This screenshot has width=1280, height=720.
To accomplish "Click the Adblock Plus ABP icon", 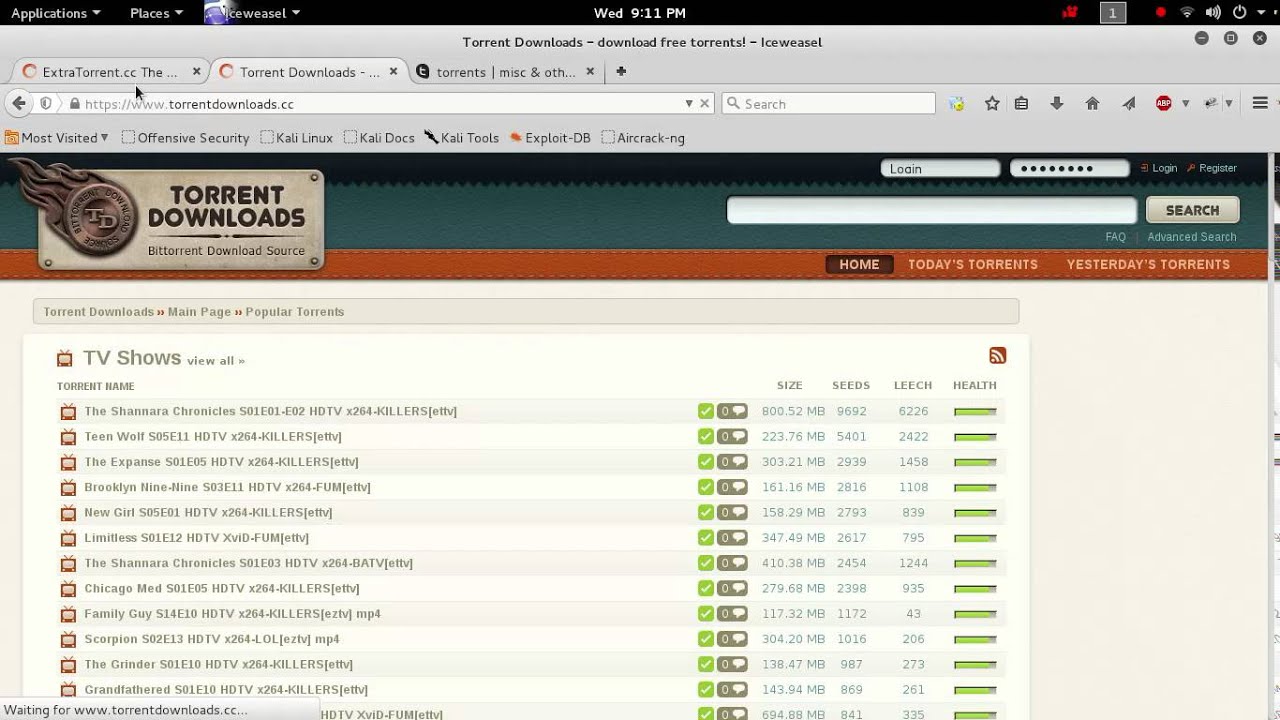I will click(x=1163, y=103).
